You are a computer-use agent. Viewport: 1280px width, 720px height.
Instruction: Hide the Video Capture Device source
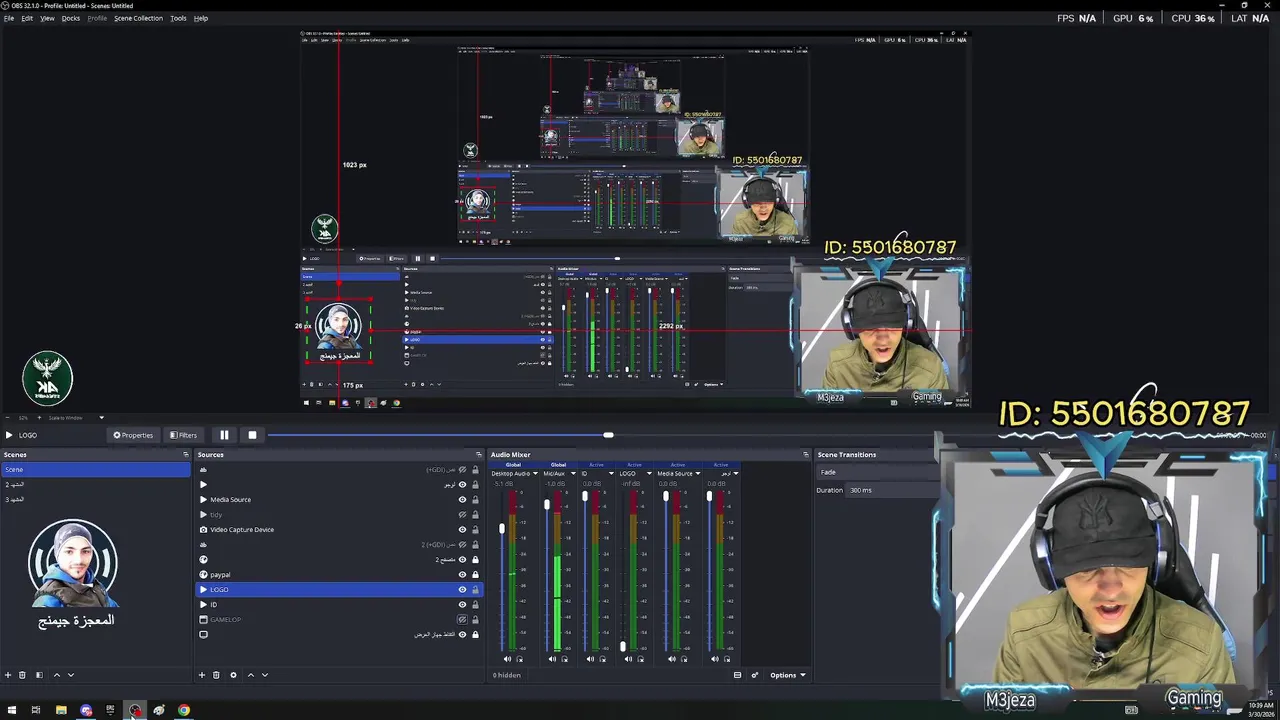[462, 530]
